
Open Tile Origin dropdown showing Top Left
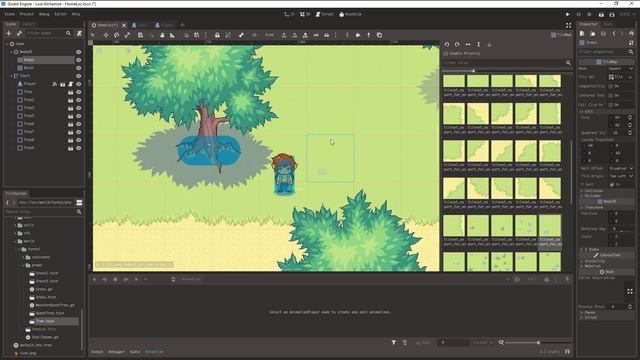[621, 176]
